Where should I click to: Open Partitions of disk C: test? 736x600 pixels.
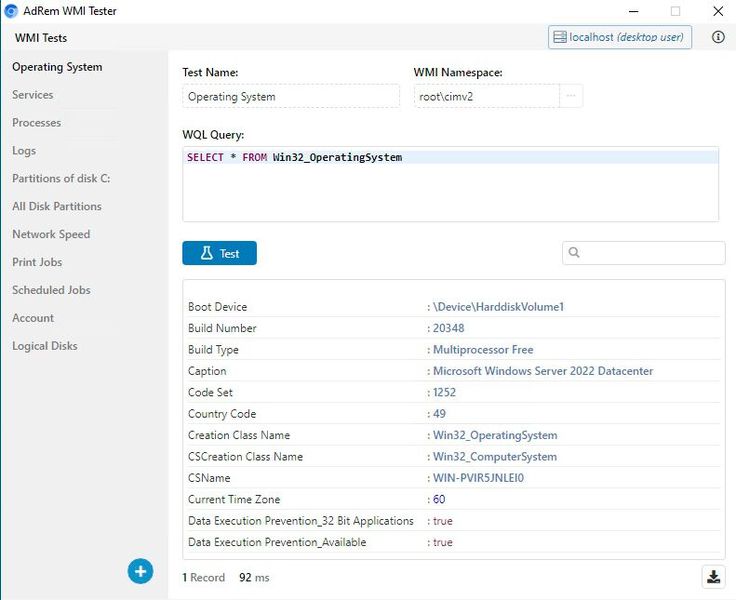pyautogui.click(x=61, y=179)
